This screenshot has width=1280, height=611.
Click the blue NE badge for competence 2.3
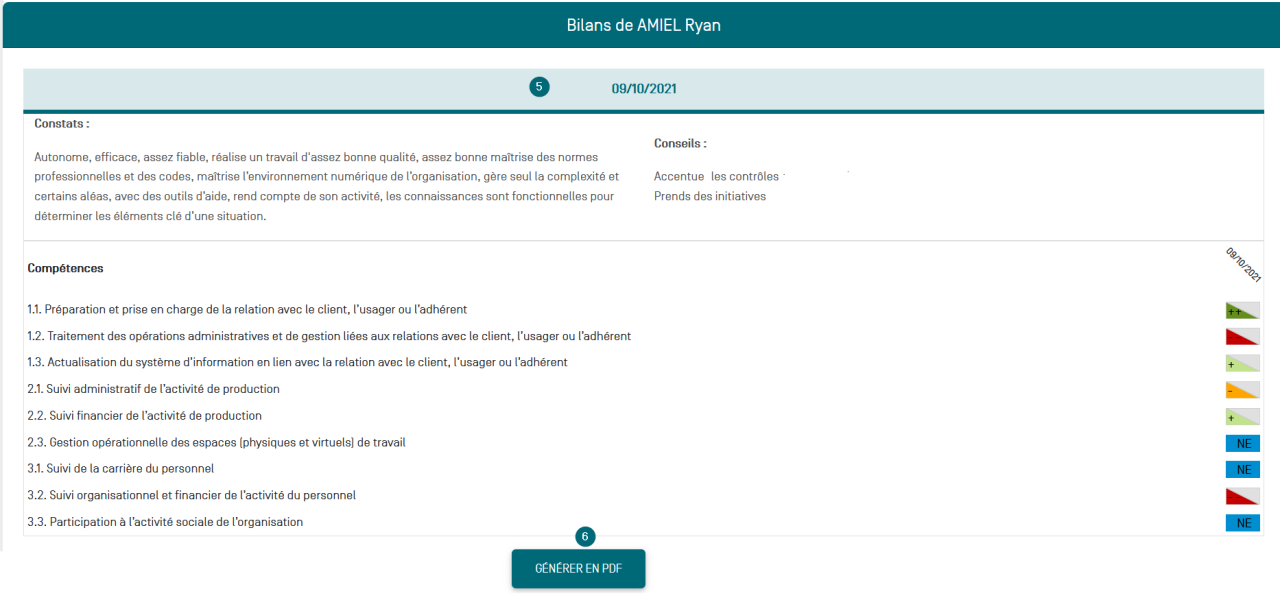tap(1242, 443)
